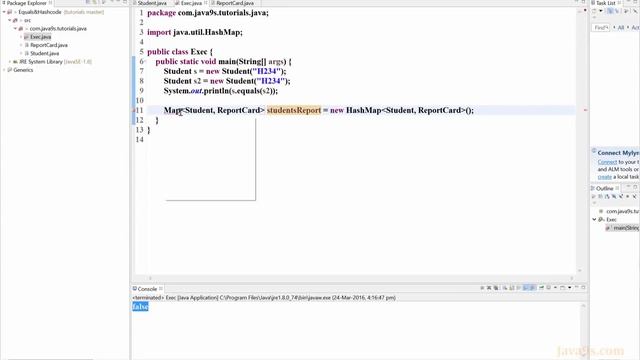Image resolution: width=640 pixels, height=360 pixels.
Task: Collapse the src folder node
Action: click(x=10, y=20)
